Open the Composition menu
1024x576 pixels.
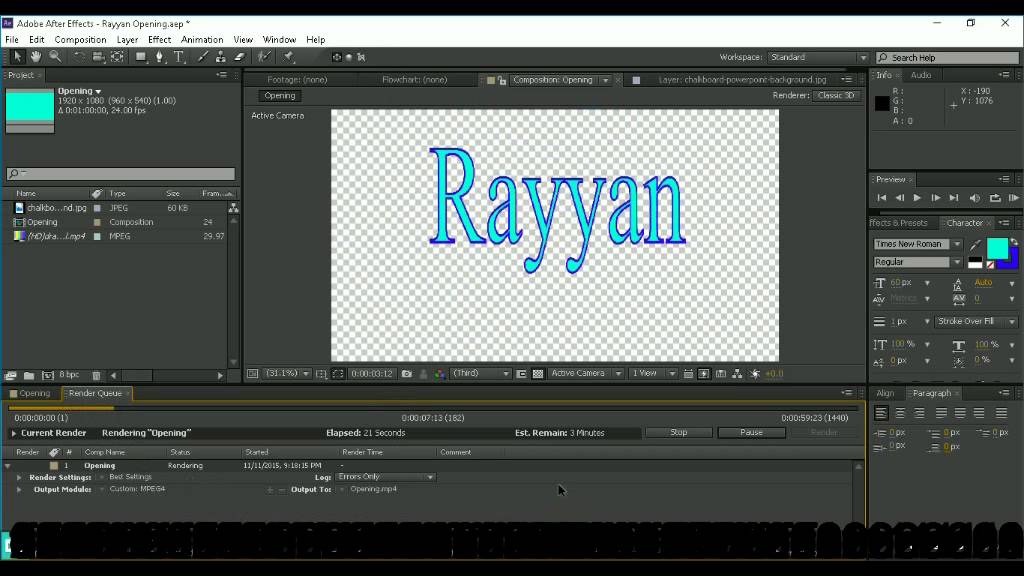click(80, 40)
